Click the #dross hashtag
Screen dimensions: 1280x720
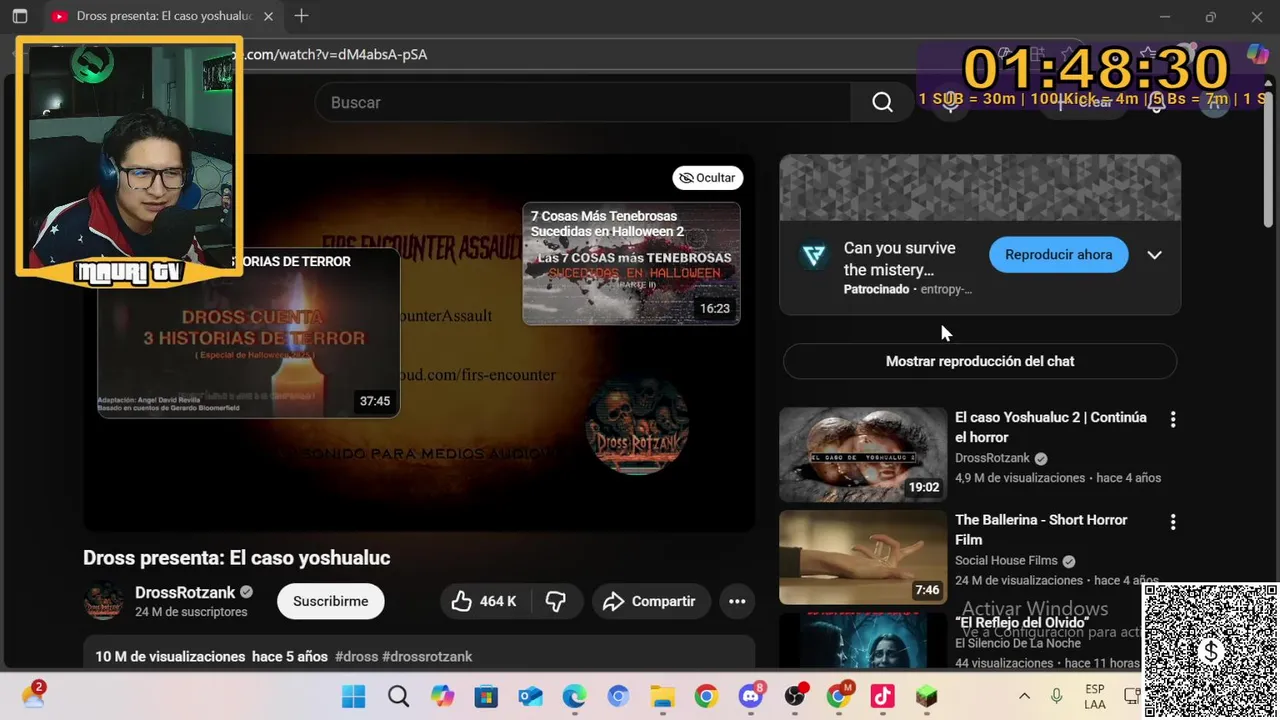356,657
